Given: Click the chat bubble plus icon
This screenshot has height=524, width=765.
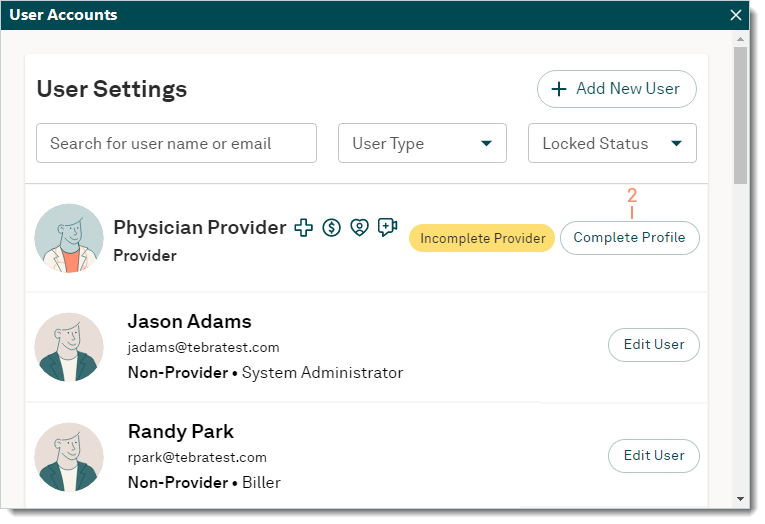Looking at the screenshot, I should pos(388,228).
